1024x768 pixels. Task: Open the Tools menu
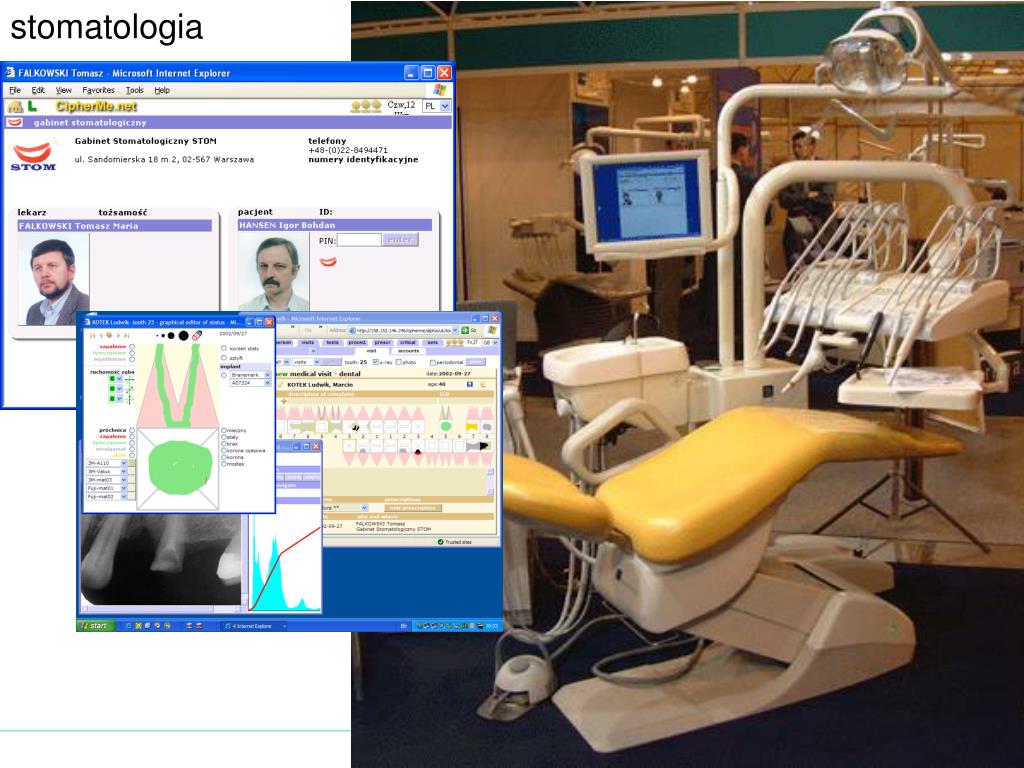(135, 90)
